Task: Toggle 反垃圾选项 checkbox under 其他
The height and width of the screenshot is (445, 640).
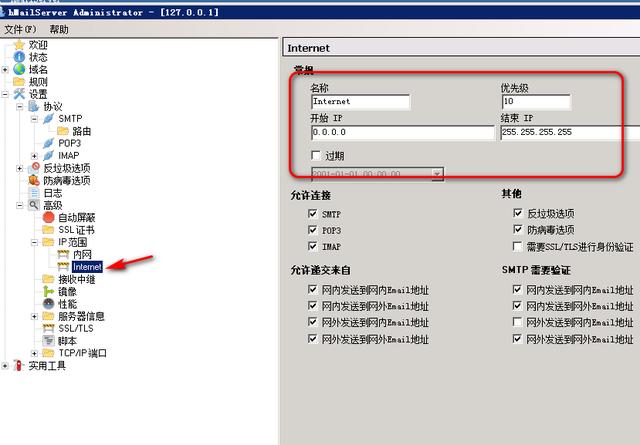Action: point(518,213)
